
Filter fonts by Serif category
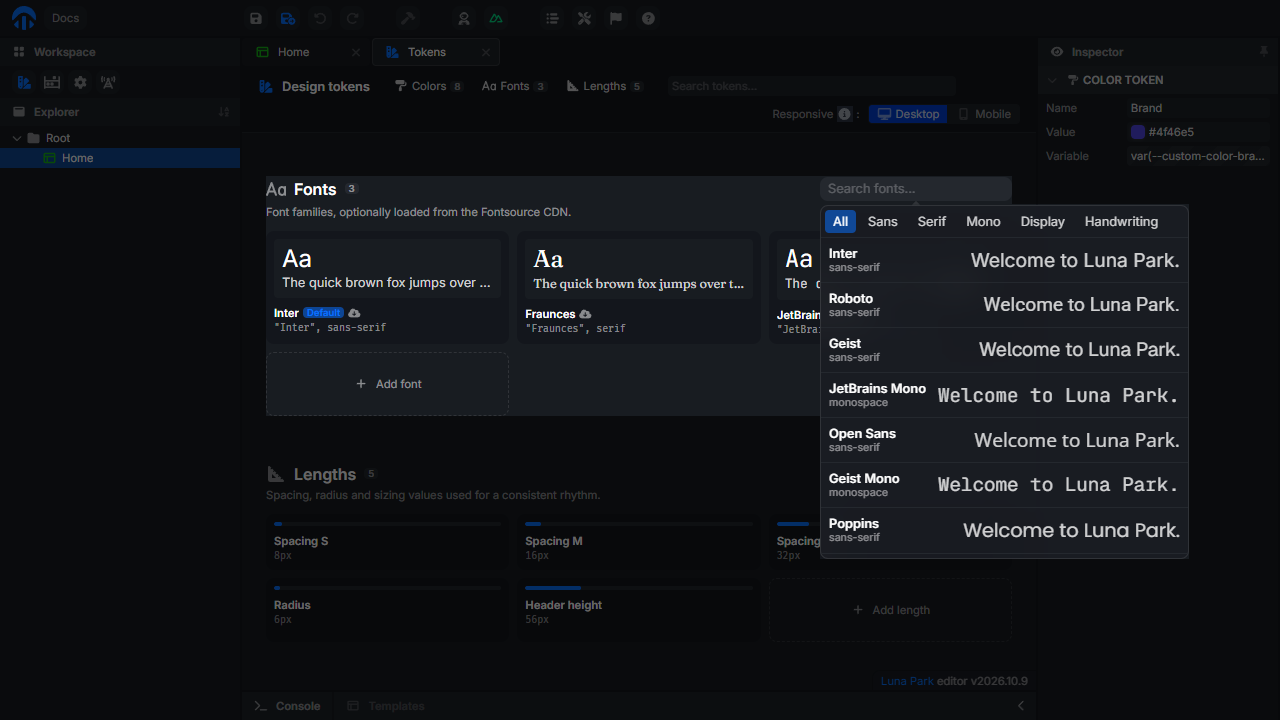[932, 221]
